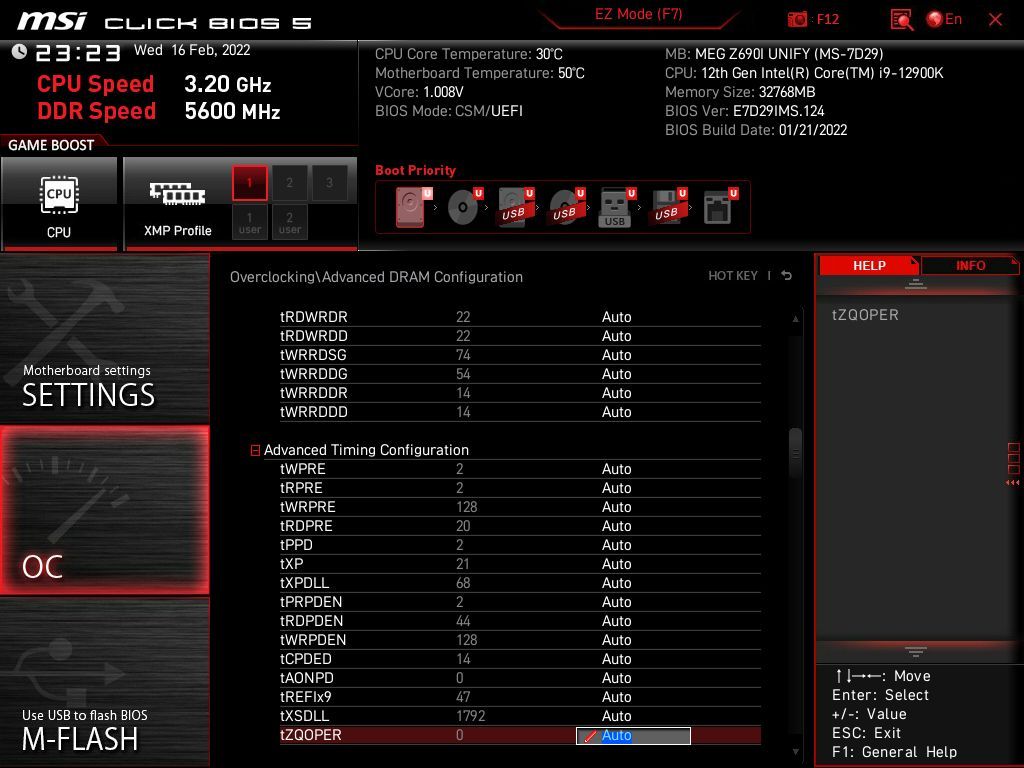Viewport: 1024px width, 768px height.
Task: Click bottom grip handle of help panel
Action: click(x=916, y=652)
